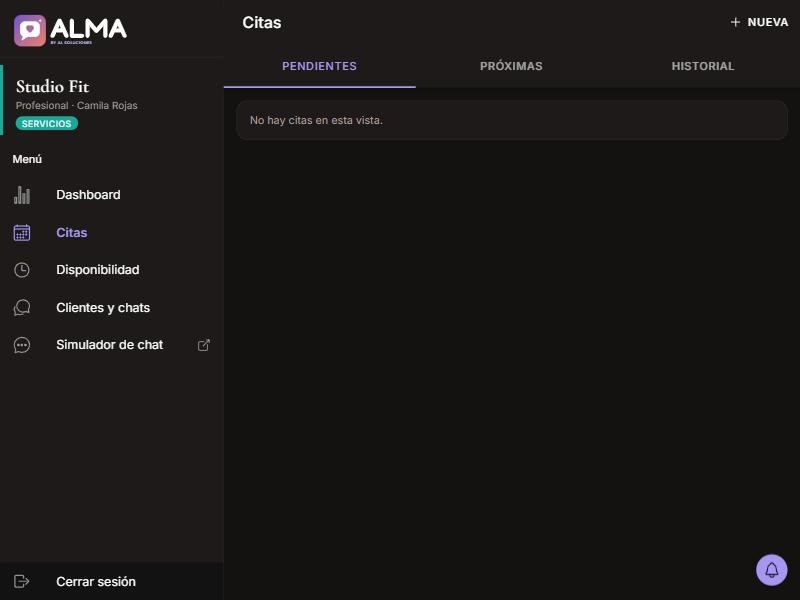Screen dimensions: 800x600
Task: Click the SERVICIOS badge
Action: (x=46, y=123)
